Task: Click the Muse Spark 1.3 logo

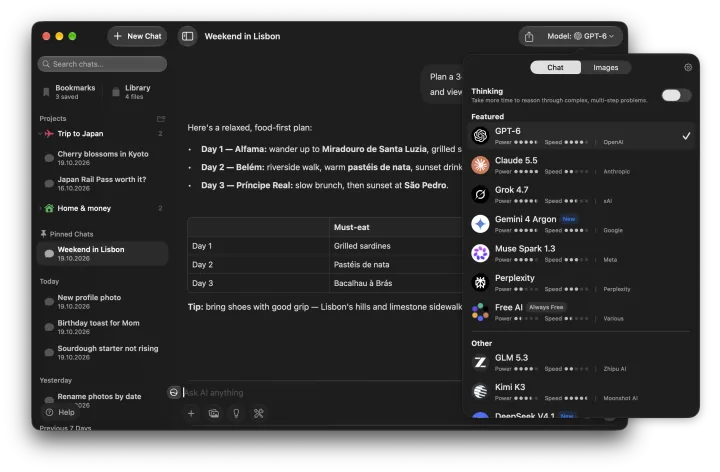Action: point(480,253)
